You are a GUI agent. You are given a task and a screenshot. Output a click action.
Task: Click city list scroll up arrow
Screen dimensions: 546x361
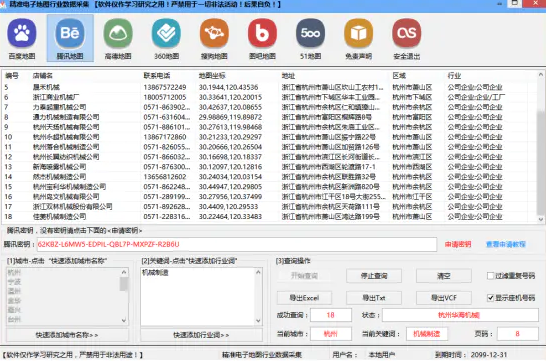(x=124, y=272)
